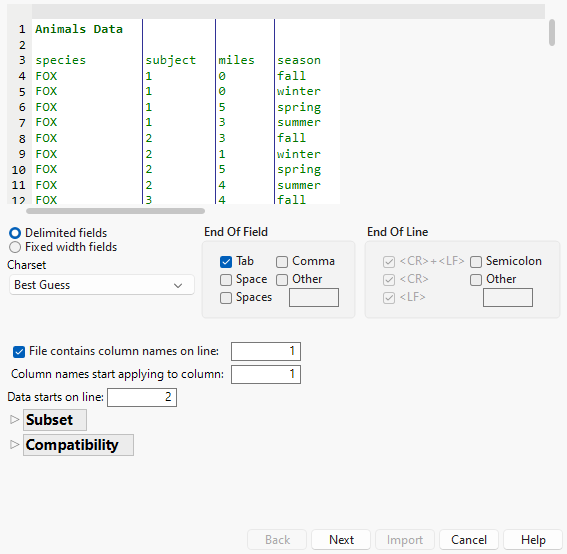Click the Cancel button
This screenshot has width=567, height=554.
(469, 540)
